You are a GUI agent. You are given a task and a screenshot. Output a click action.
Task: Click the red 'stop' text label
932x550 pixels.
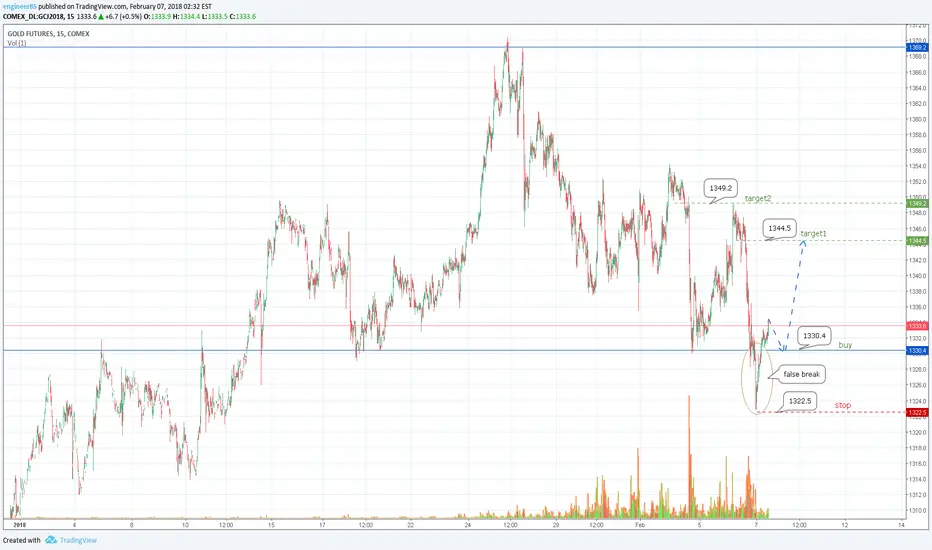point(843,405)
